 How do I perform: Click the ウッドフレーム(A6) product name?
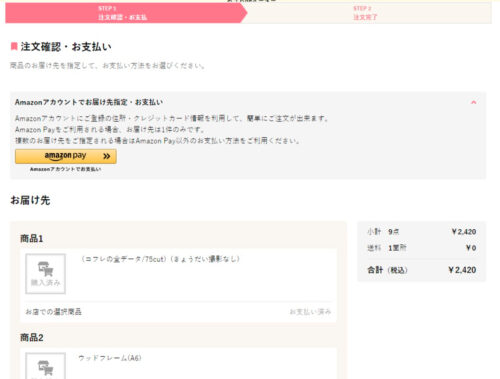110,358
